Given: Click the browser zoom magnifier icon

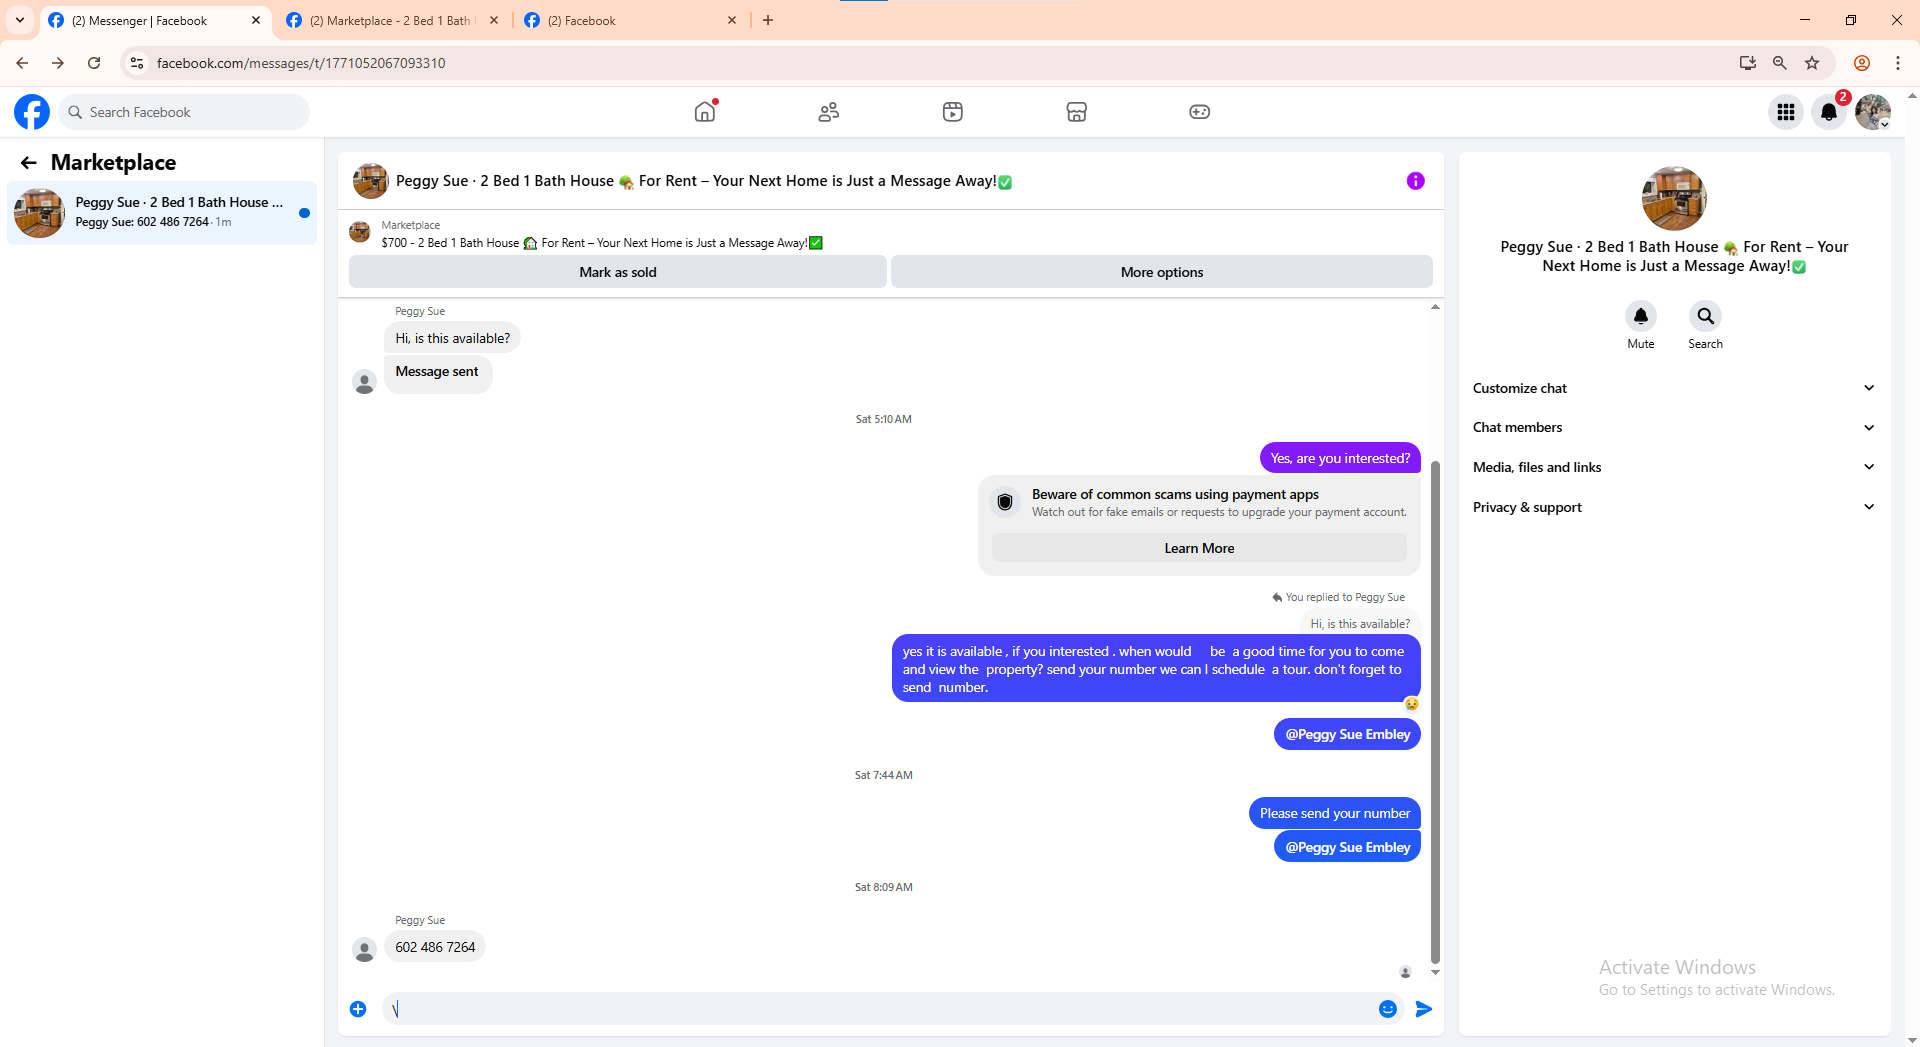Looking at the screenshot, I should (x=1780, y=63).
